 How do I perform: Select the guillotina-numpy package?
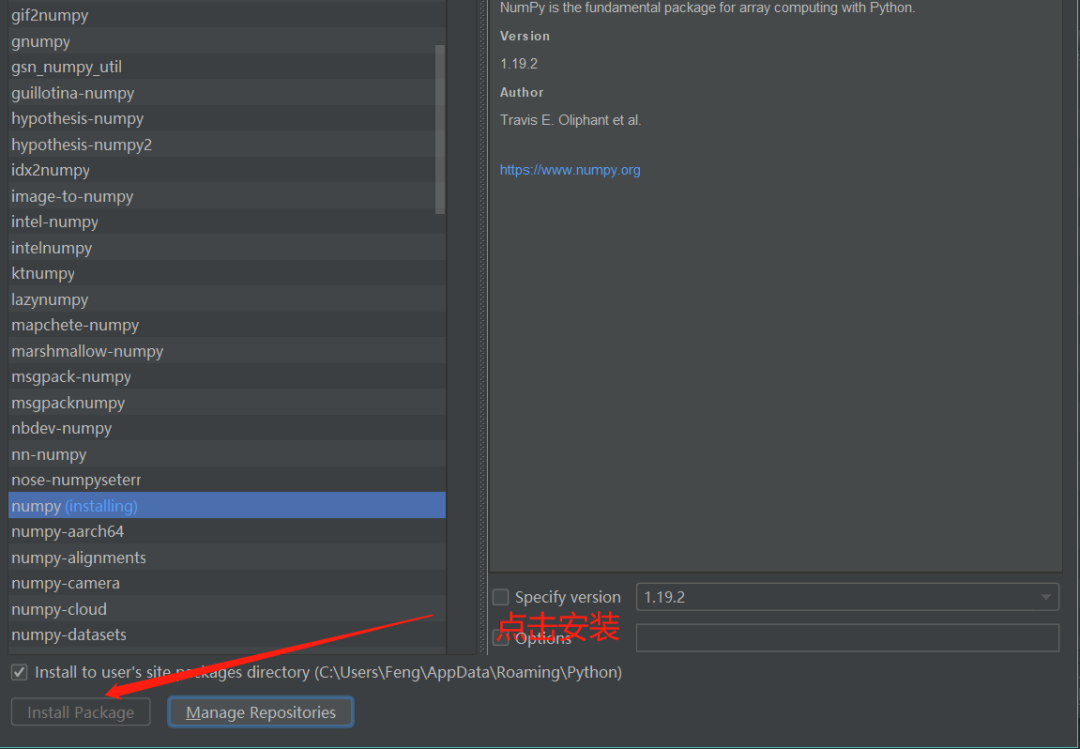(x=227, y=92)
